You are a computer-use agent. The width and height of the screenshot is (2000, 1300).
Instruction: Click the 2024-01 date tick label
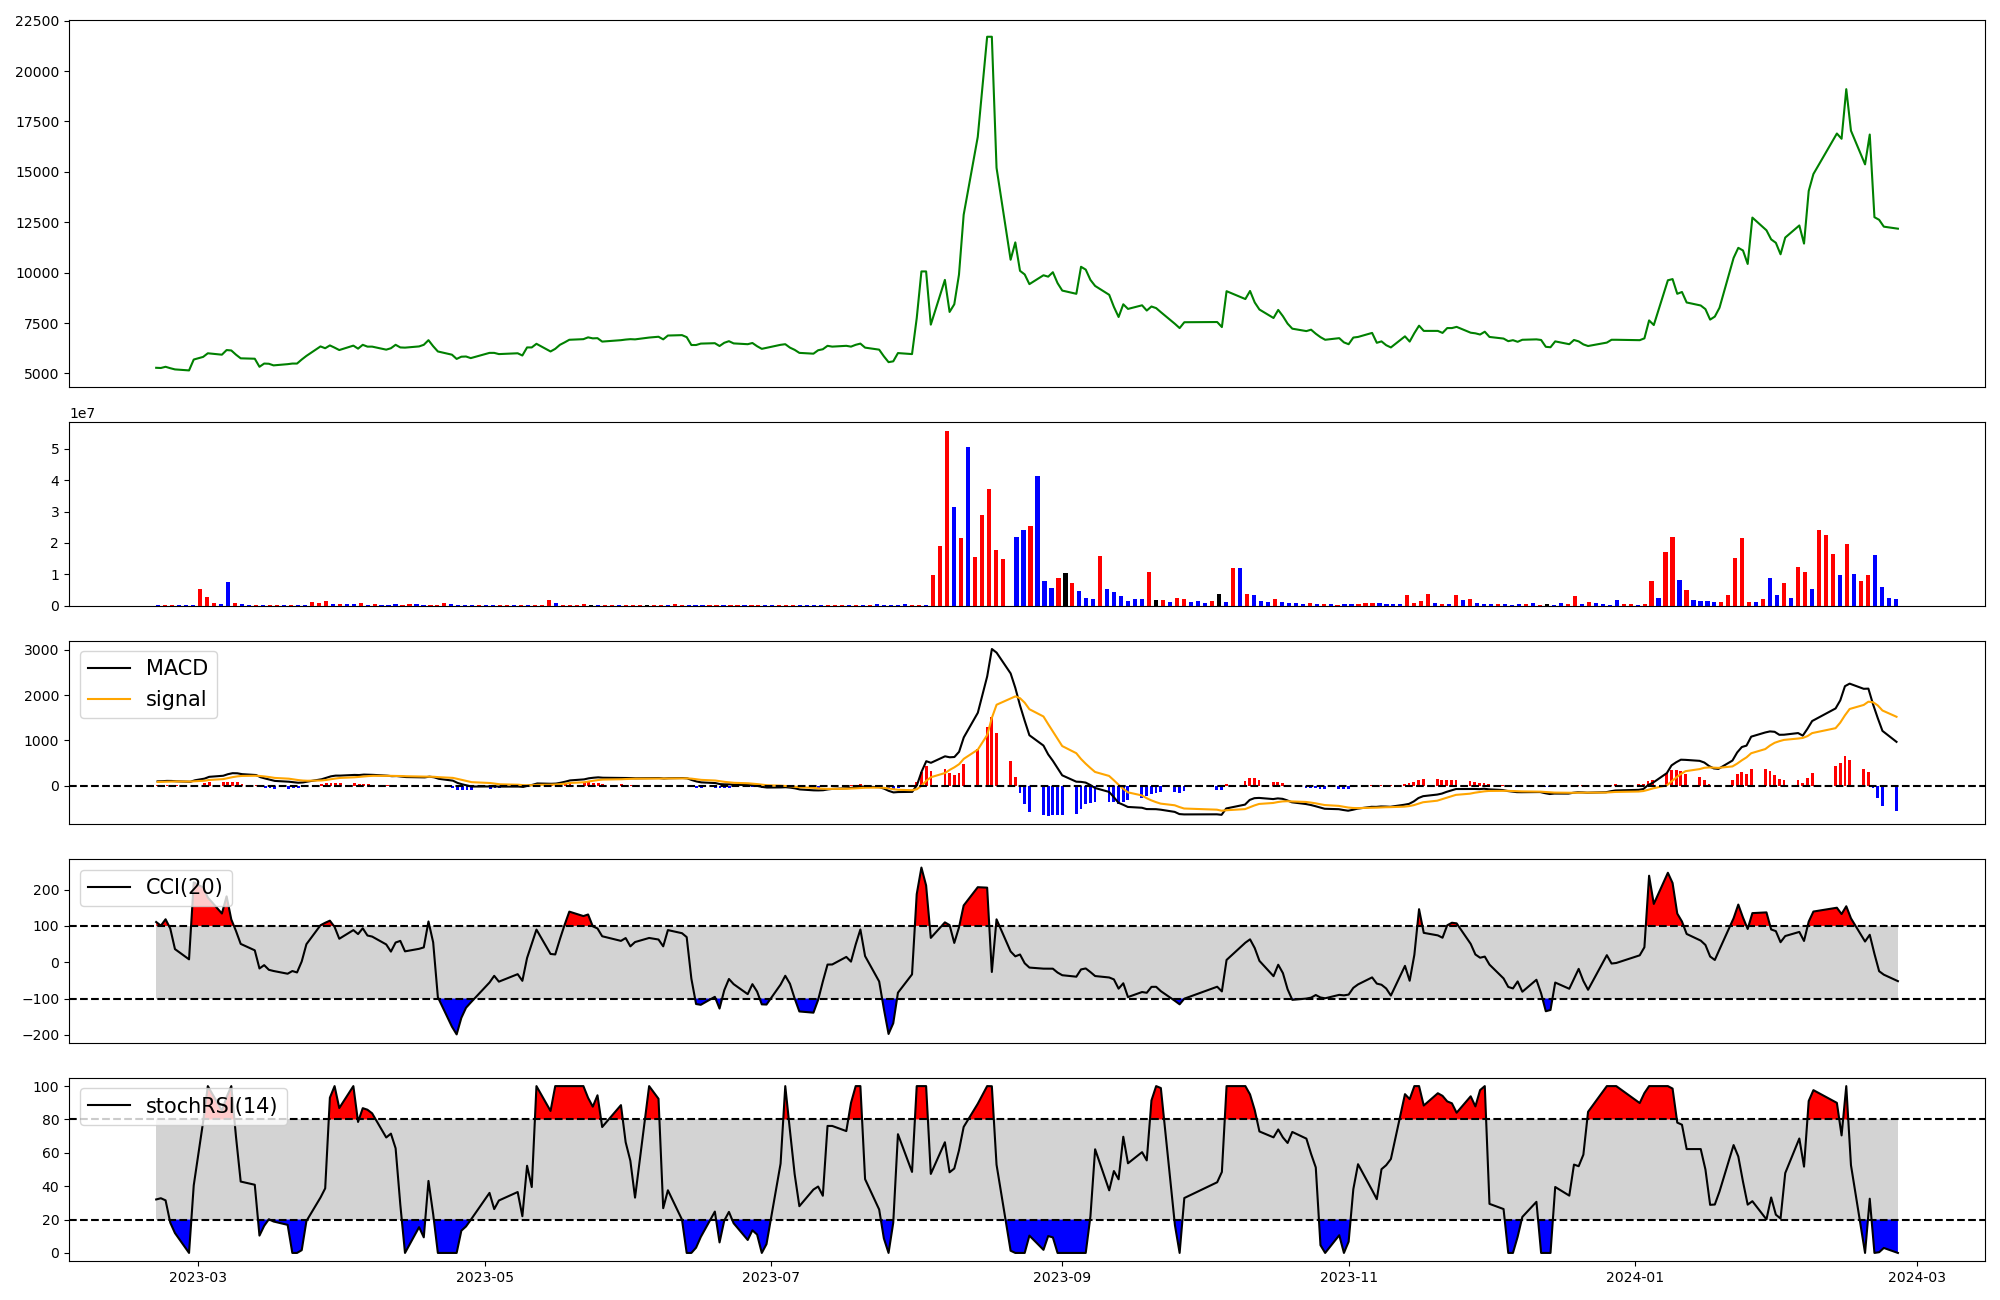[1635, 1276]
